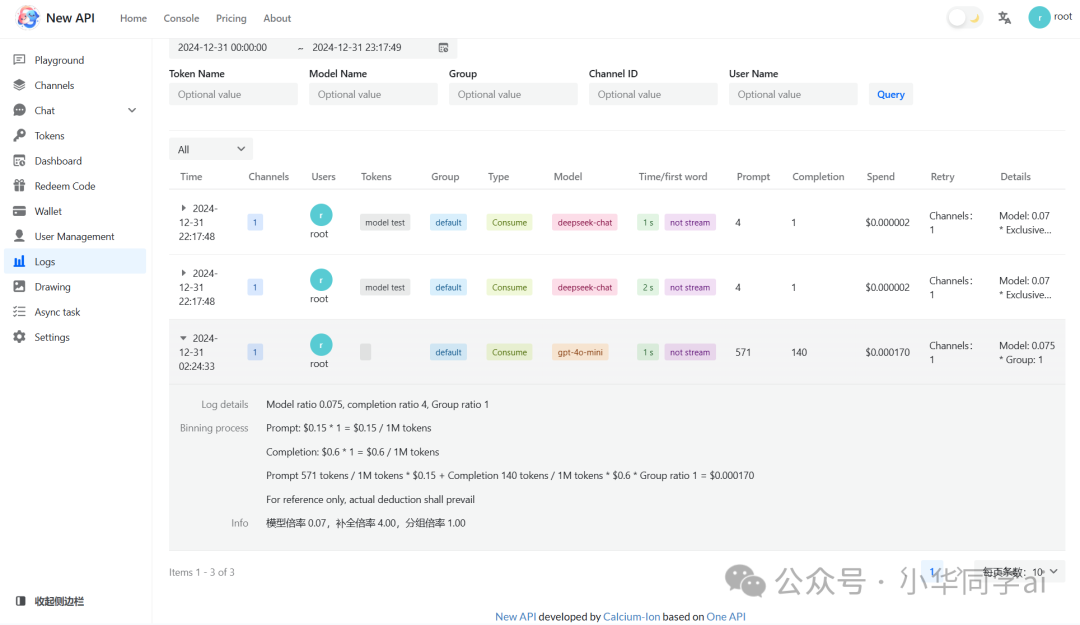The width and height of the screenshot is (1080, 625).
Task: Open Wallet in the sidebar
Action: point(48,211)
